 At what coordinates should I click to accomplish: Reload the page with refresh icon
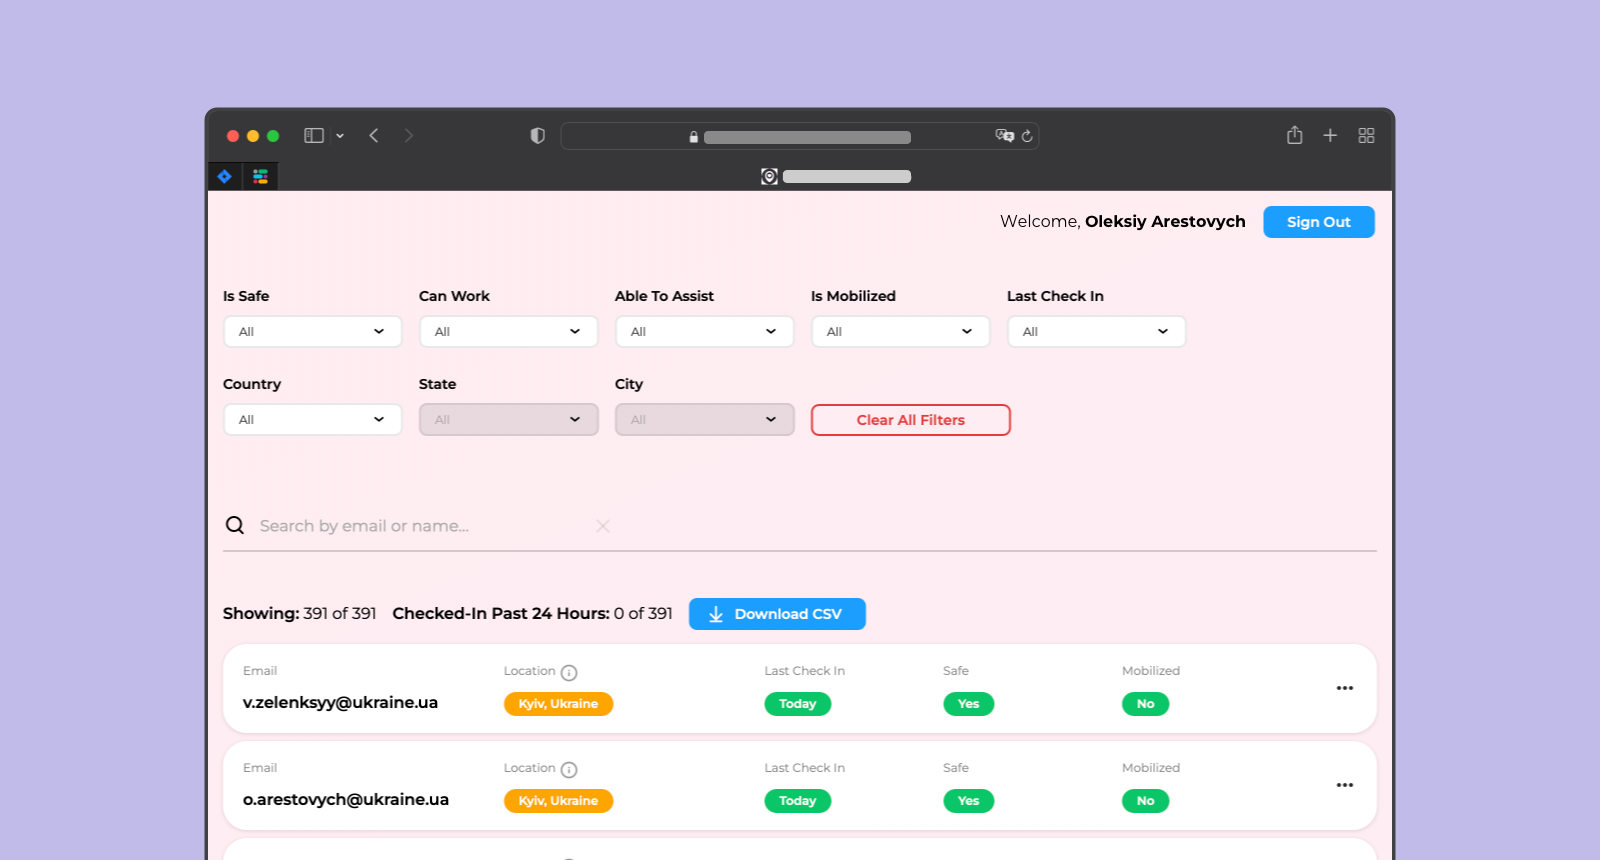[x=1027, y=136]
